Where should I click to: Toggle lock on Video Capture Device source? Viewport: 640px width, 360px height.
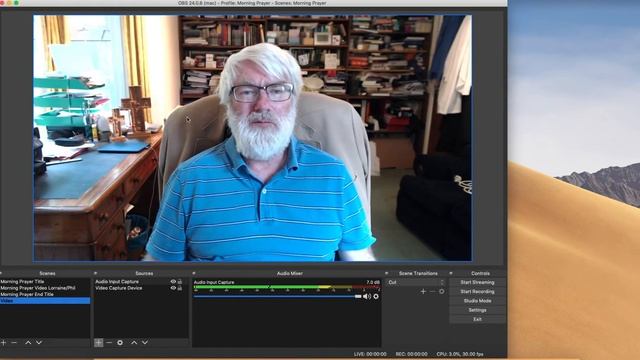(180, 288)
